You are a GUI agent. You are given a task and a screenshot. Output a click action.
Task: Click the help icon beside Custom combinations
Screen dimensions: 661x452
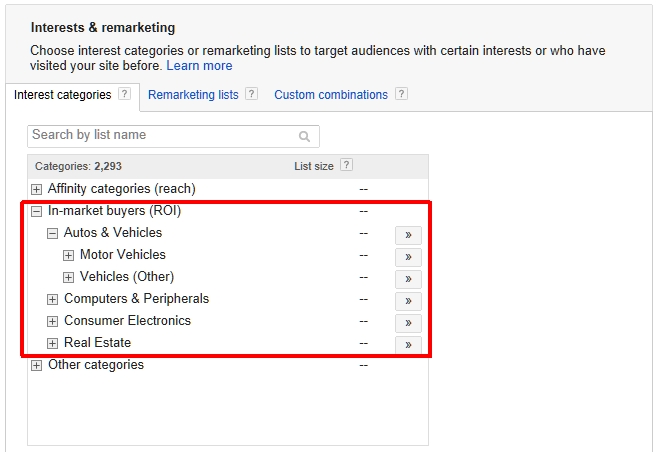click(x=401, y=95)
